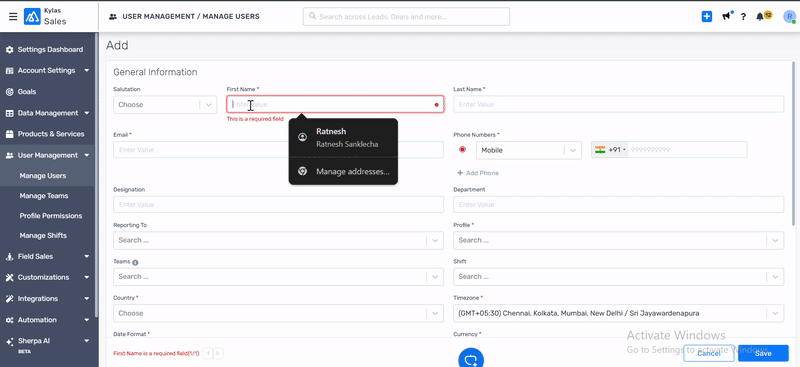Viewport: 800px width, 367px height.
Task: Open the help question mark icon
Action: (743, 16)
